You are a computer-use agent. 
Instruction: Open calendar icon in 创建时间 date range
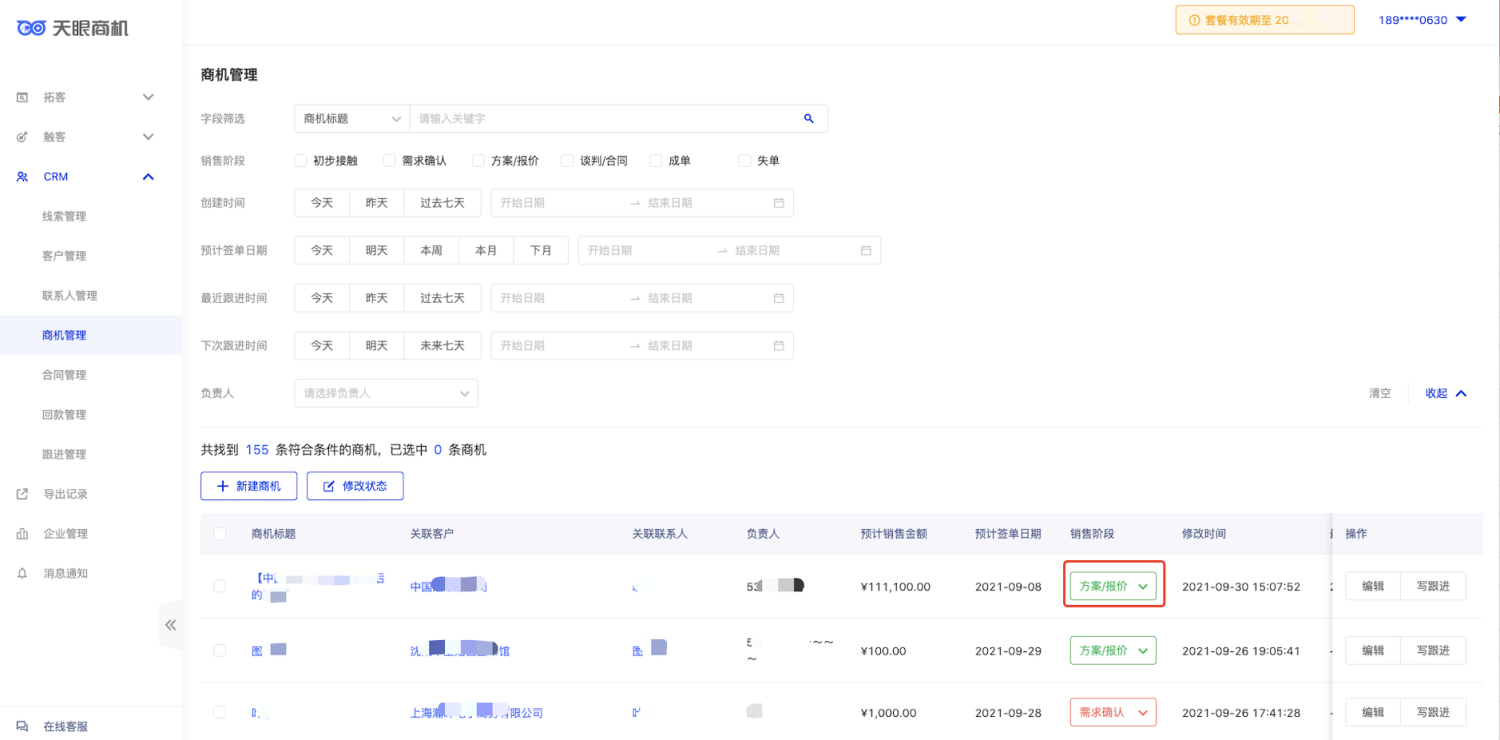click(779, 203)
